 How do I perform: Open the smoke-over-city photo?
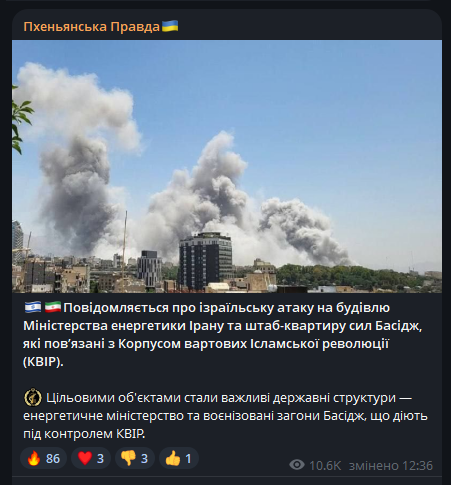tap(227, 166)
